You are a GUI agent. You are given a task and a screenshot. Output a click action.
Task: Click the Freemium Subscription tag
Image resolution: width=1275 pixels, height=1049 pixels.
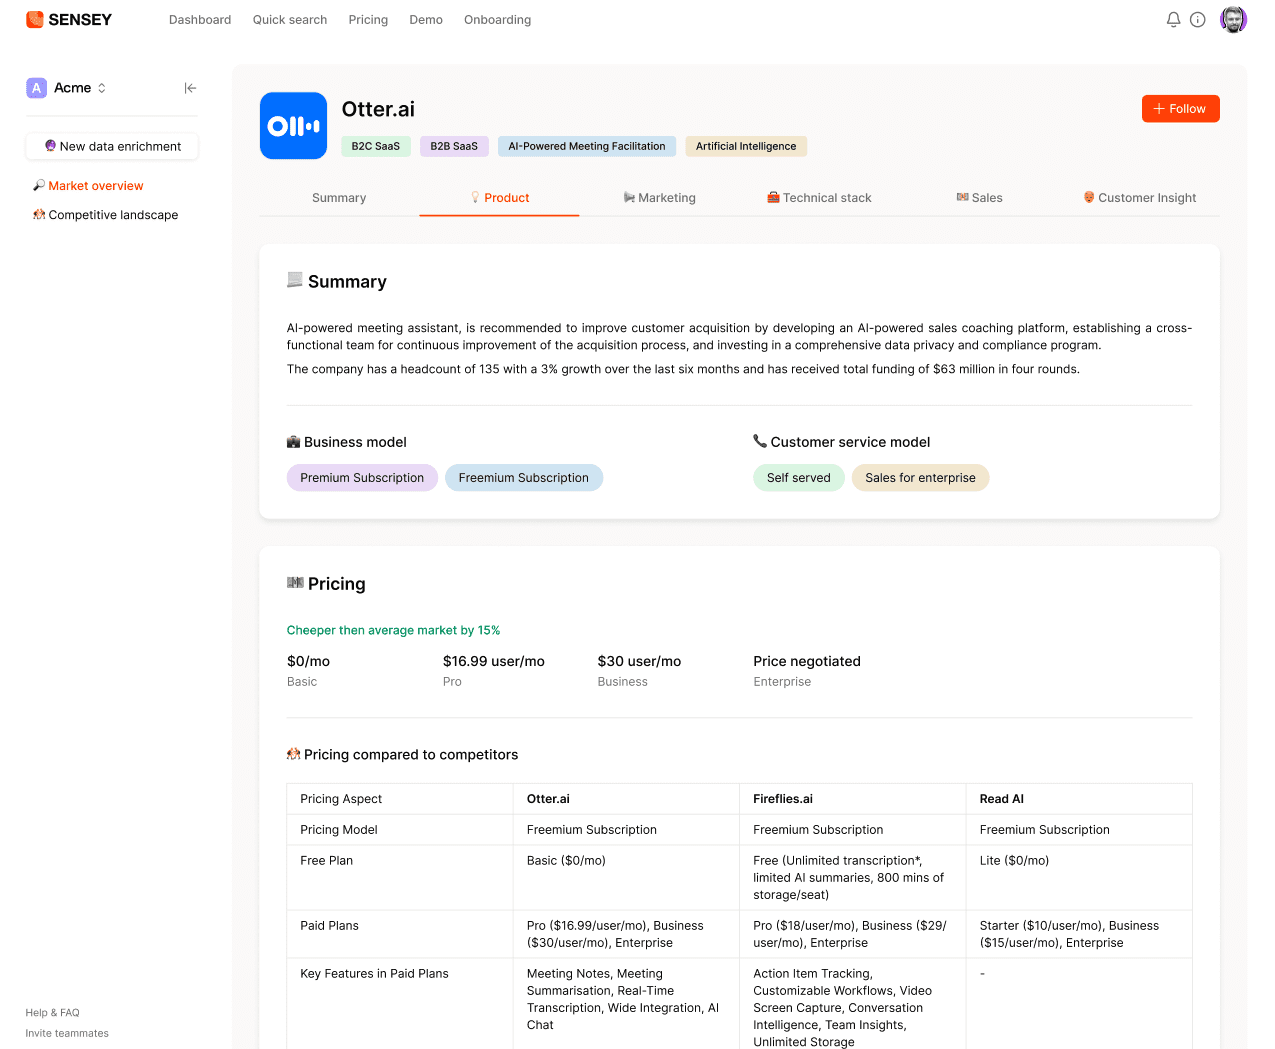point(523,478)
